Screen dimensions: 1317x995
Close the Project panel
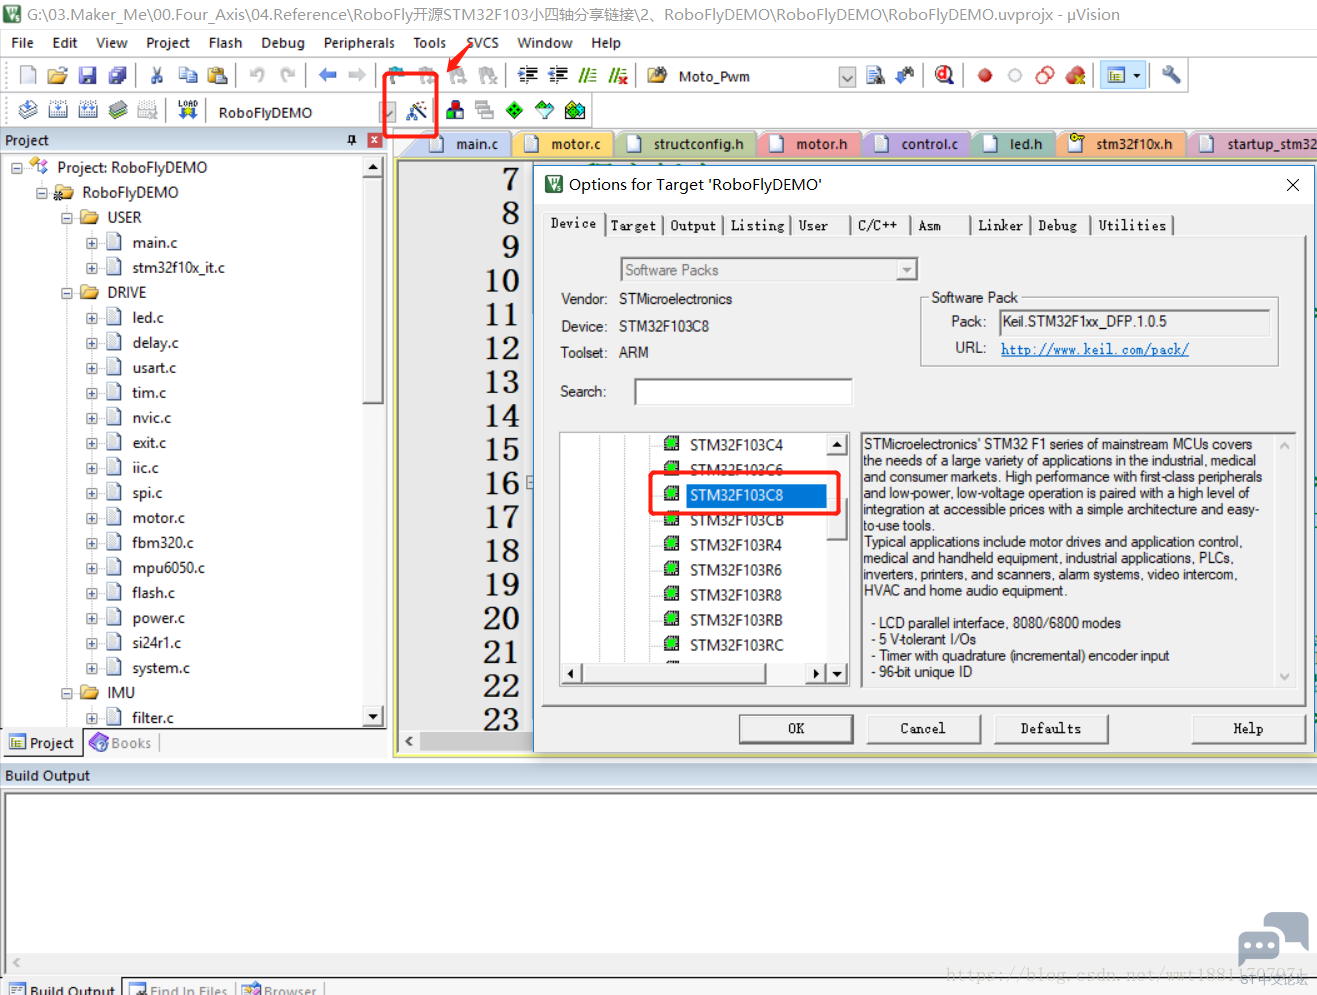point(375,140)
